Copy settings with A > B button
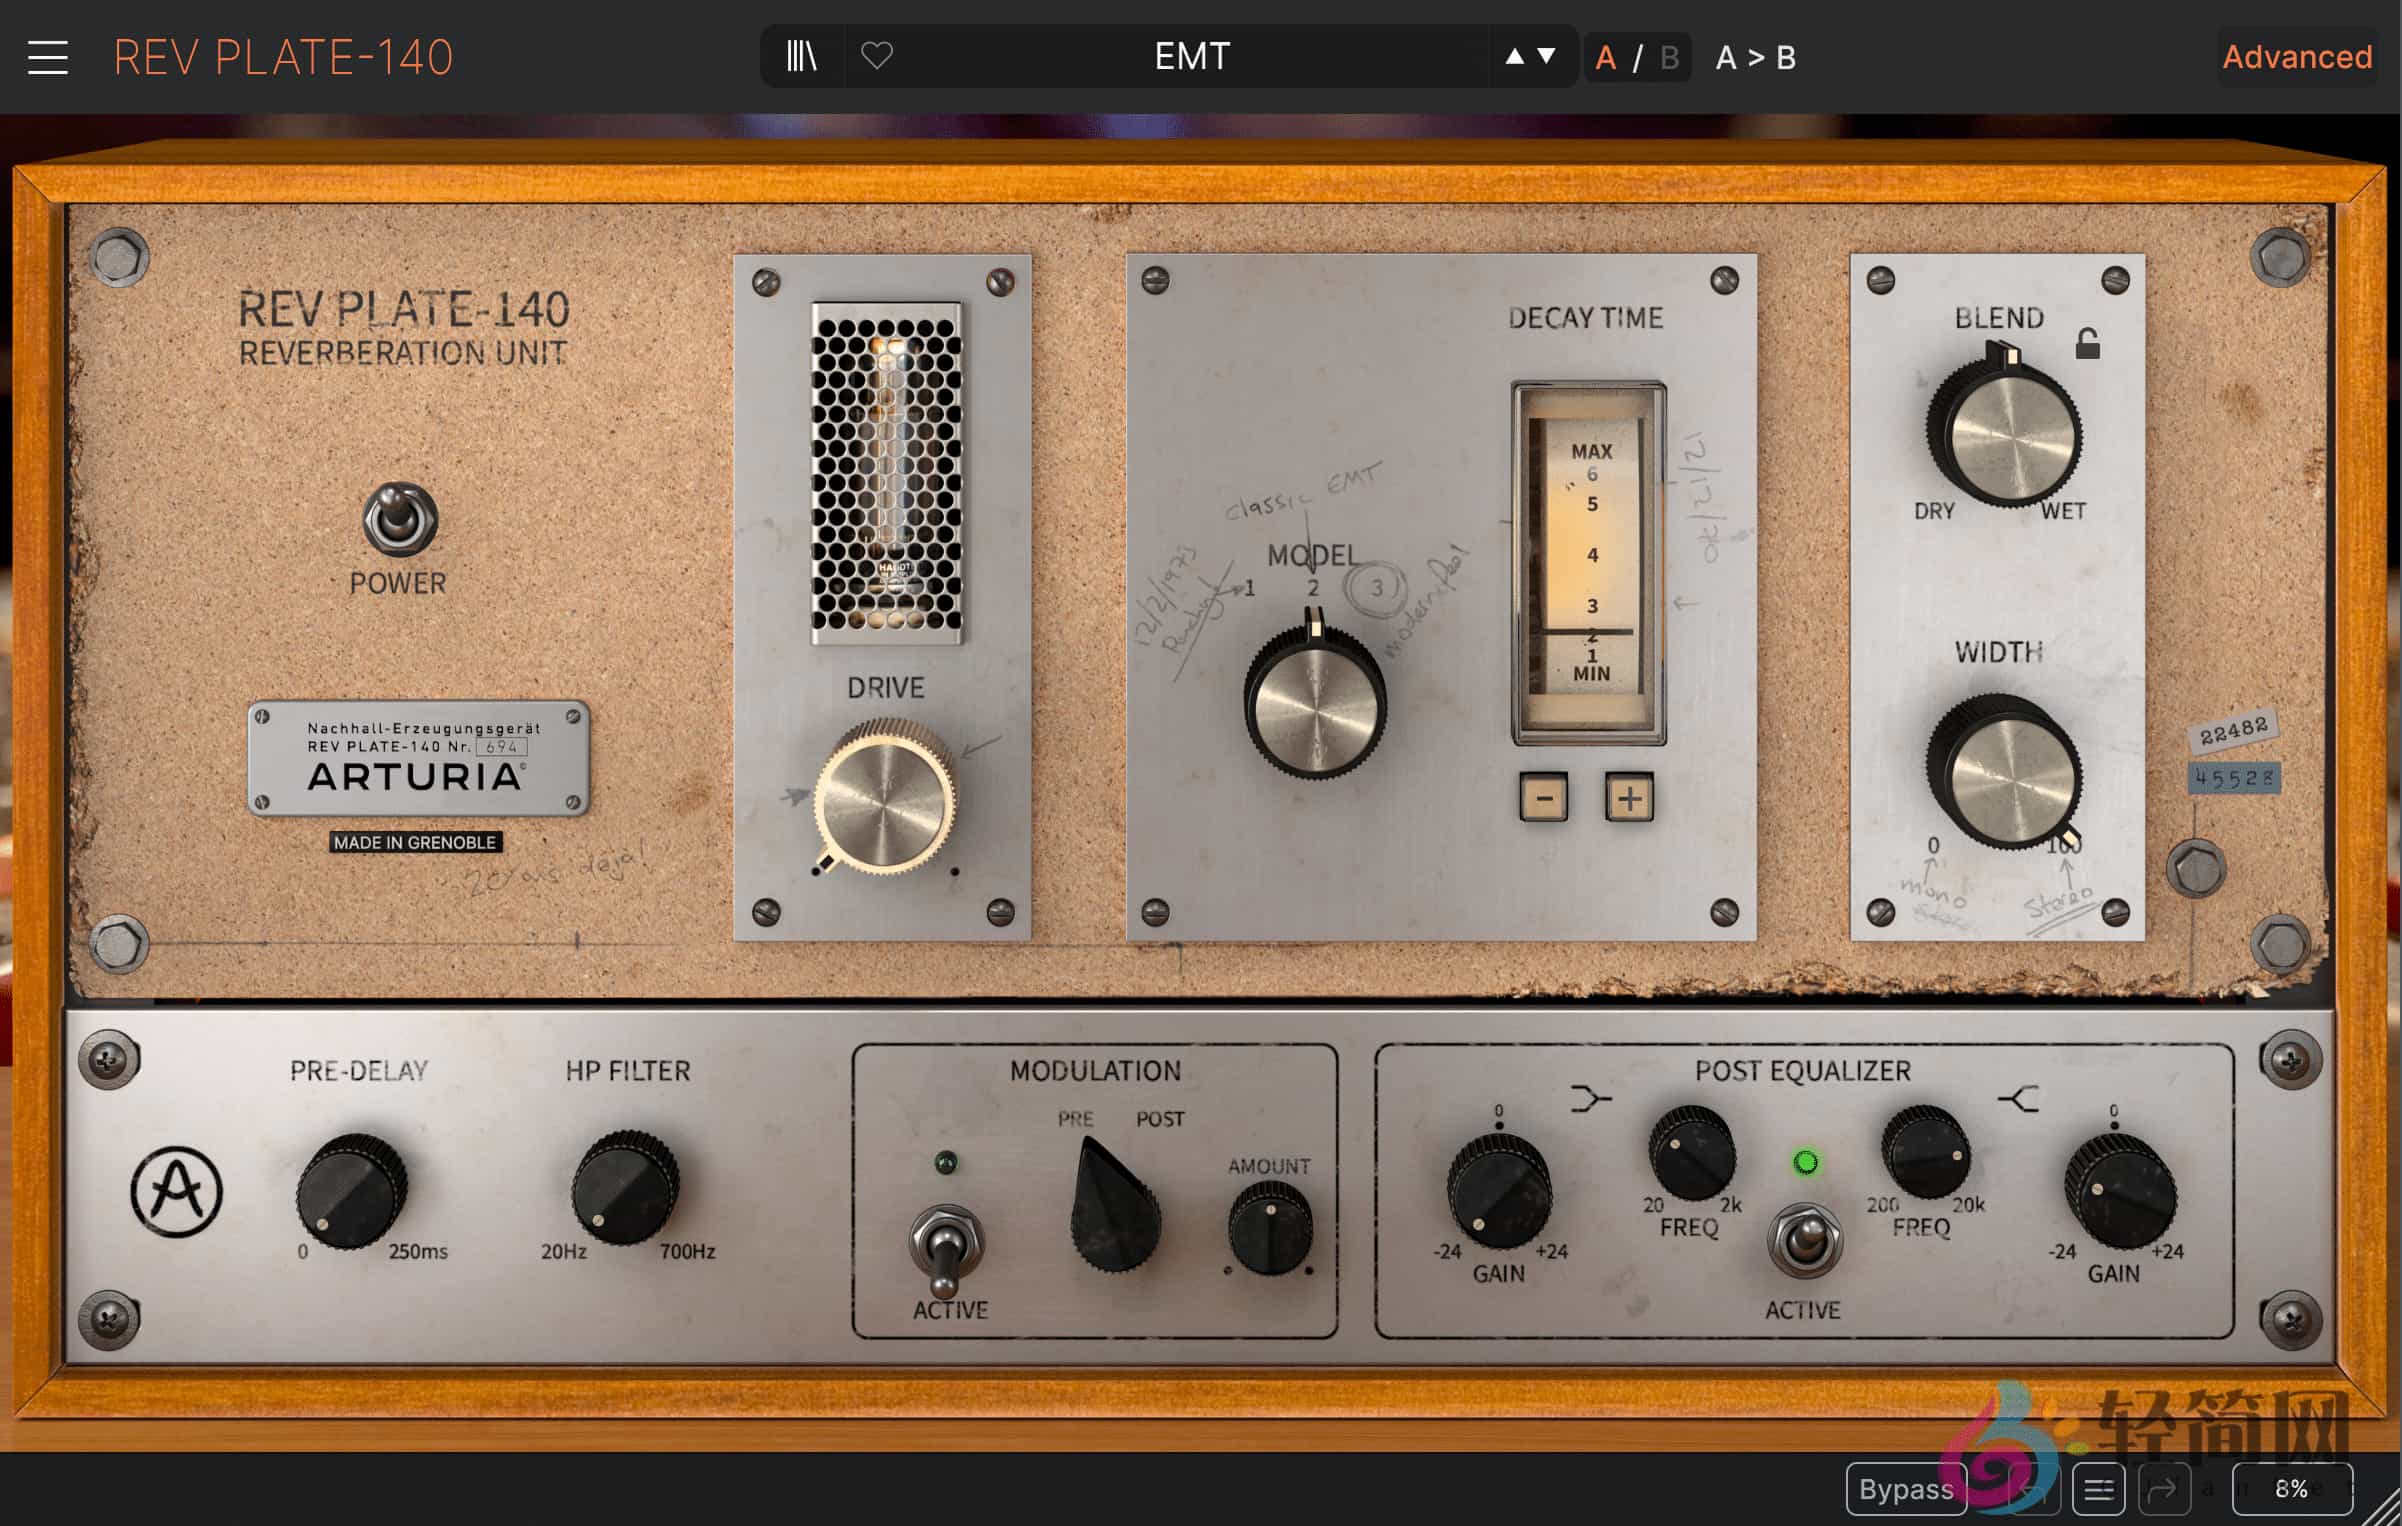Viewport: 2402px width, 1526px height. point(1756,58)
